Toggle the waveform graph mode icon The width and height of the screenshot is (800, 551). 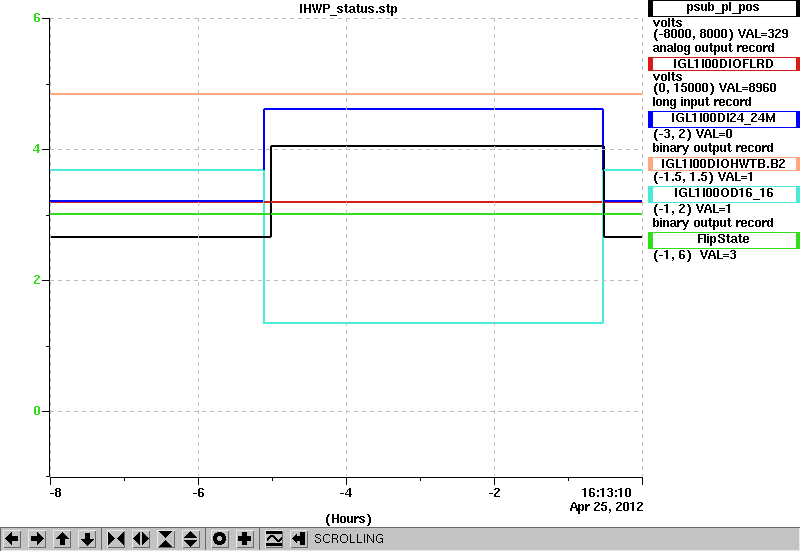coord(274,539)
